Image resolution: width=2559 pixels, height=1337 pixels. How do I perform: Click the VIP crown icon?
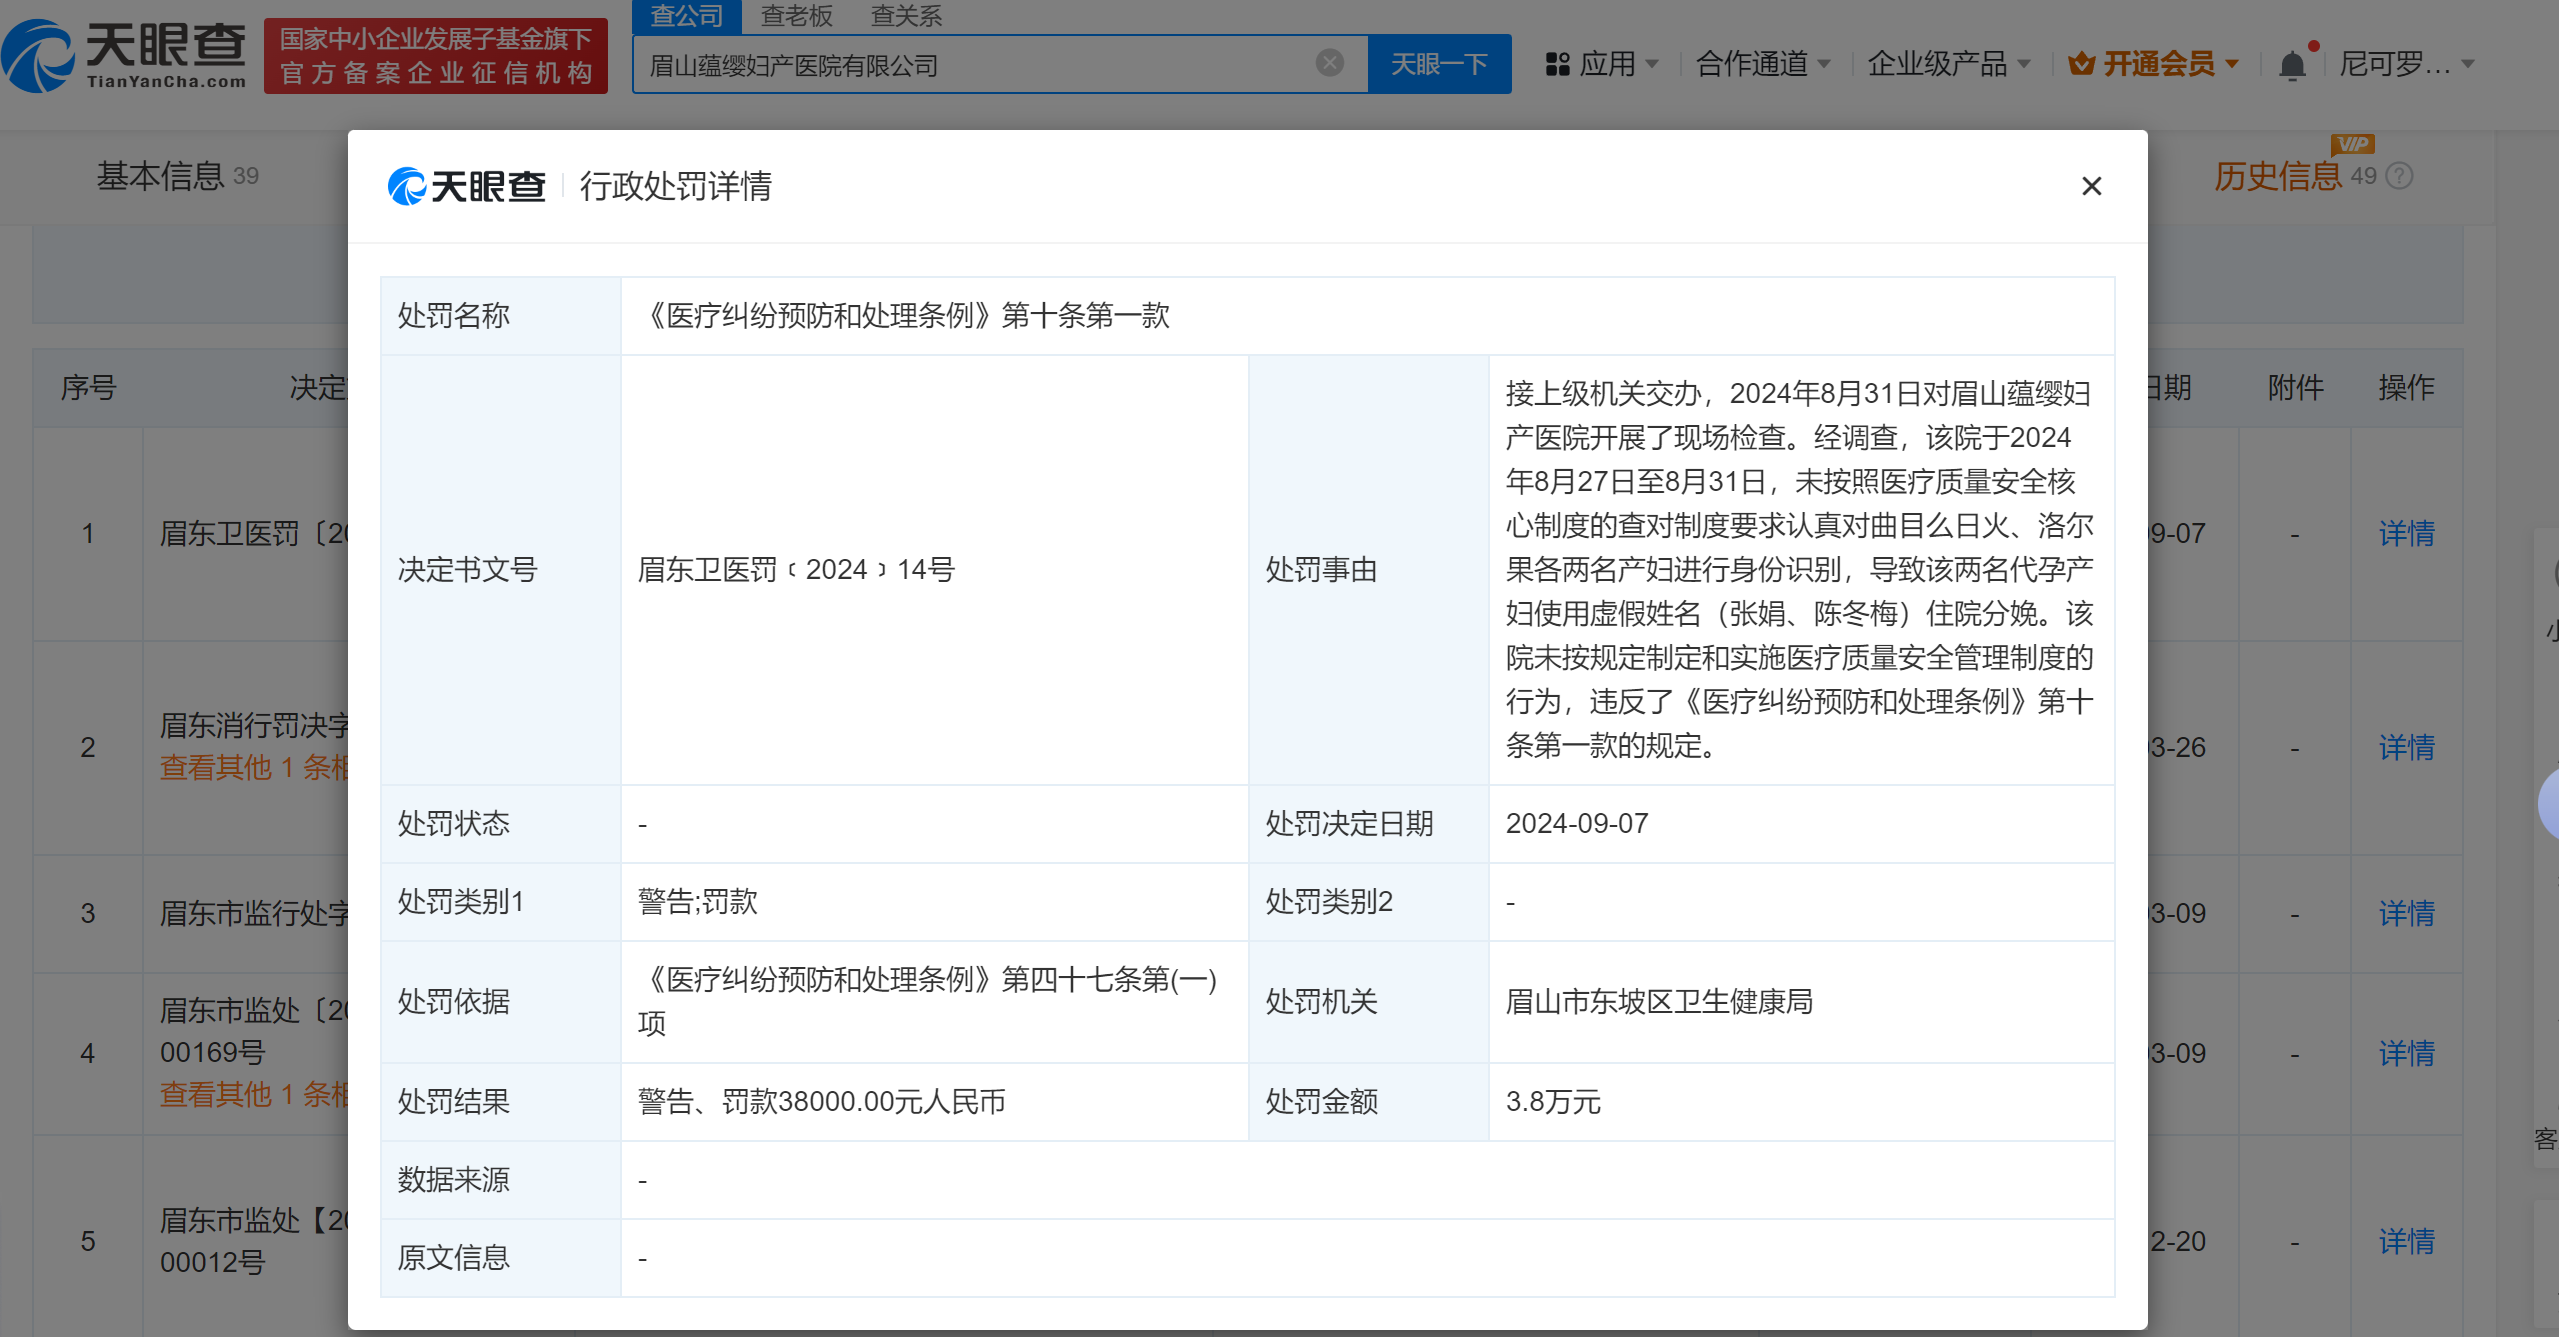(x=2081, y=65)
